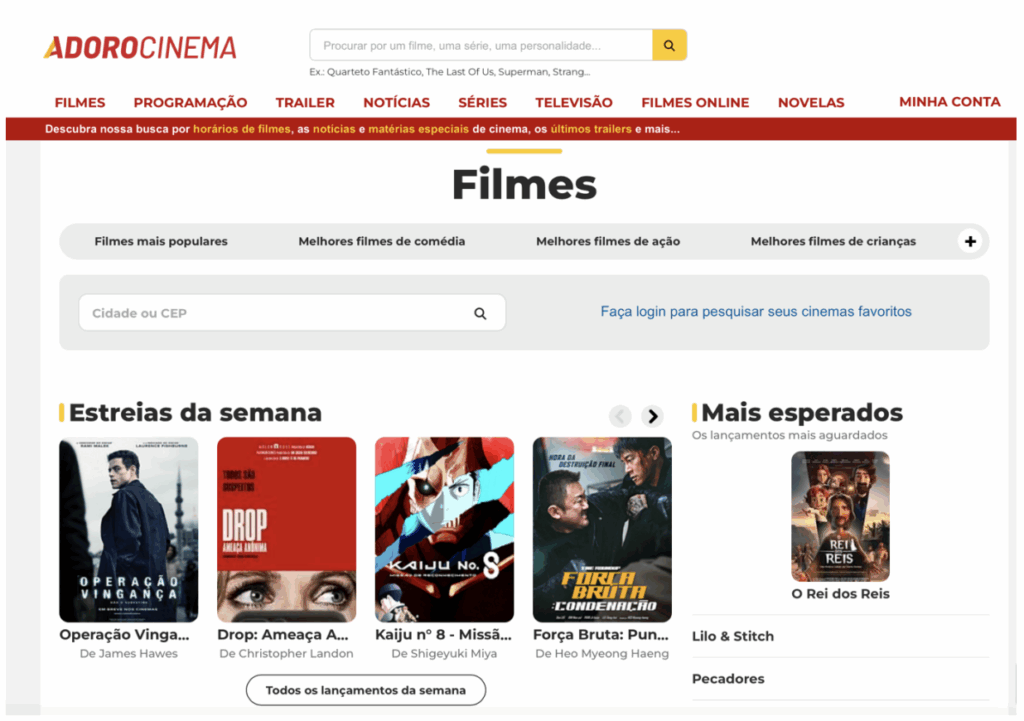Open the Programação menu
Image resolution: width=1024 pixels, height=721 pixels.
click(x=190, y=103)
